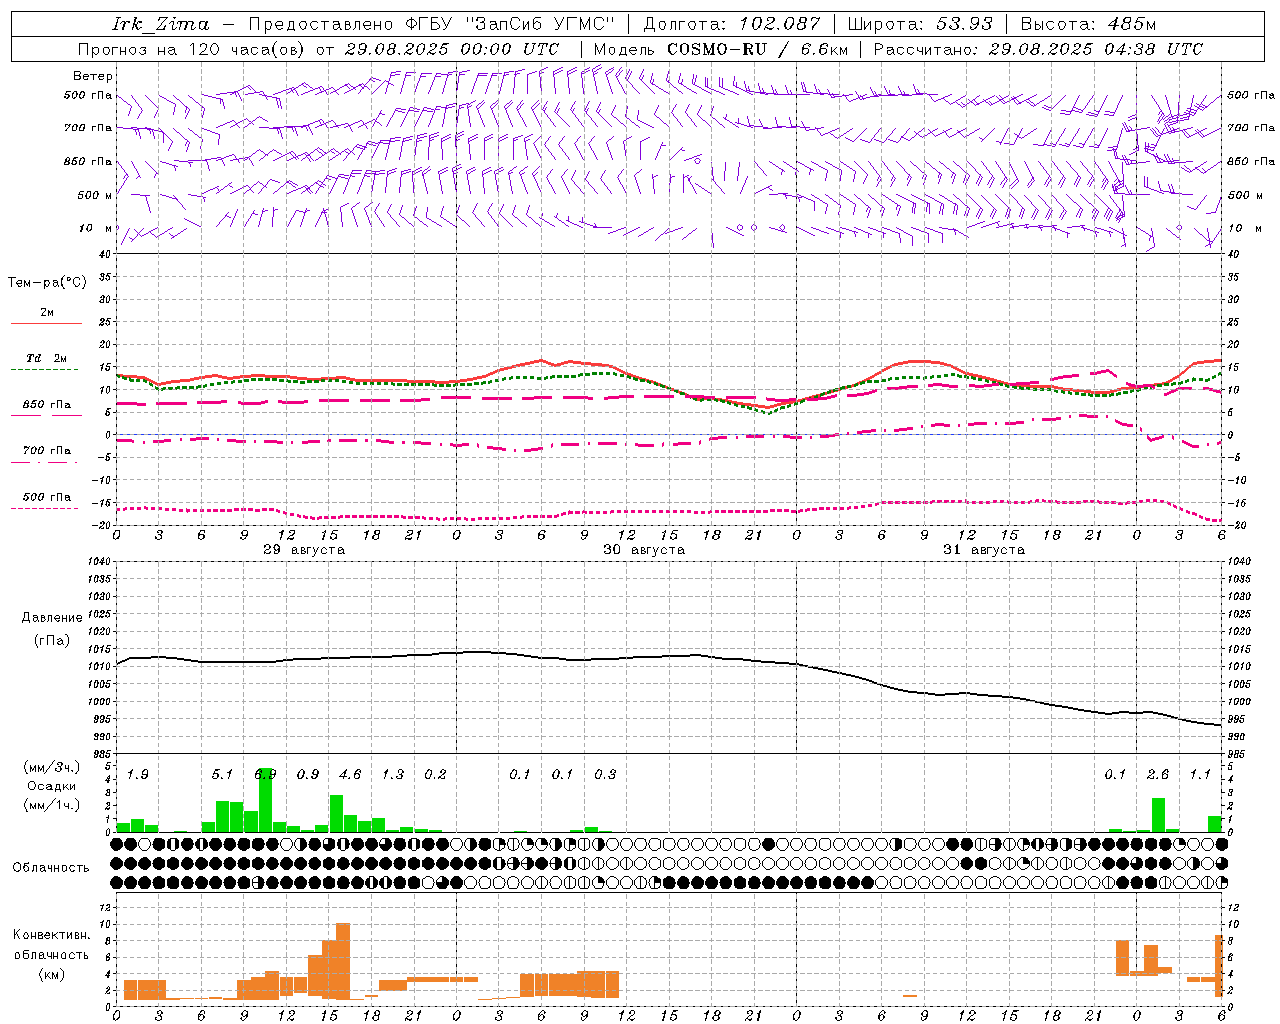Click the precipitation amount "1.1"
The image size is (1280, 1024).
1200,775
